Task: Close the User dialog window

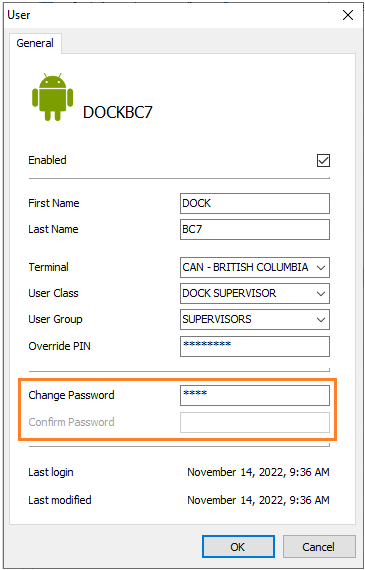Action: pyautogui.click(x=348, y=15)
